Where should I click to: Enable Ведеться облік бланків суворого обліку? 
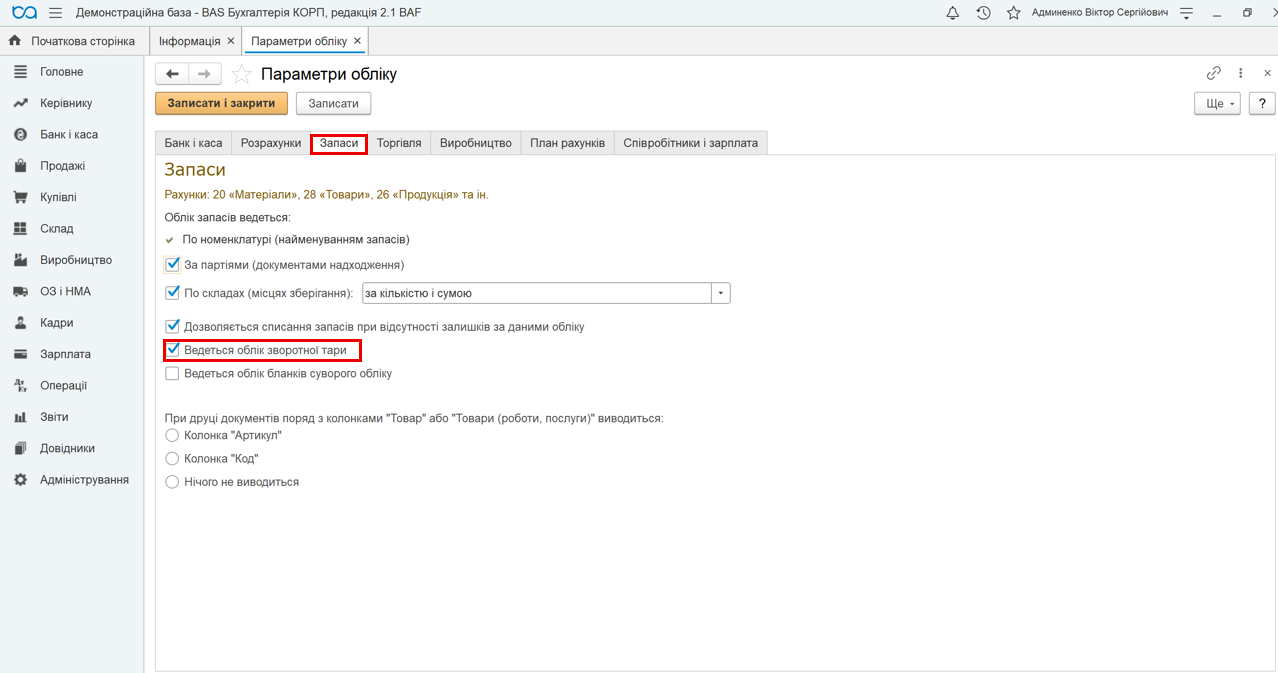172,373
